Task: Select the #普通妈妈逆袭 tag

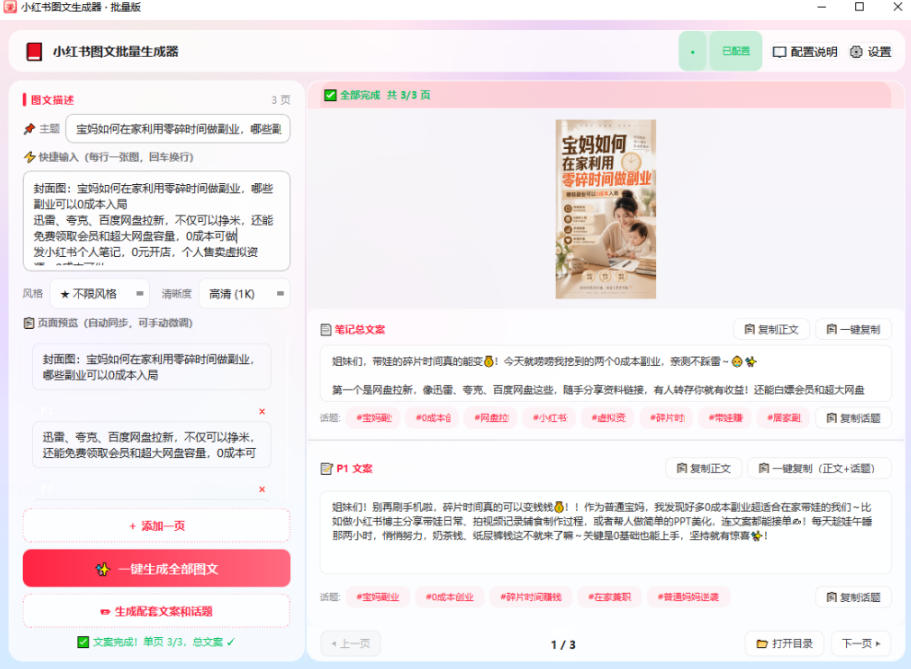Action: 688,597
